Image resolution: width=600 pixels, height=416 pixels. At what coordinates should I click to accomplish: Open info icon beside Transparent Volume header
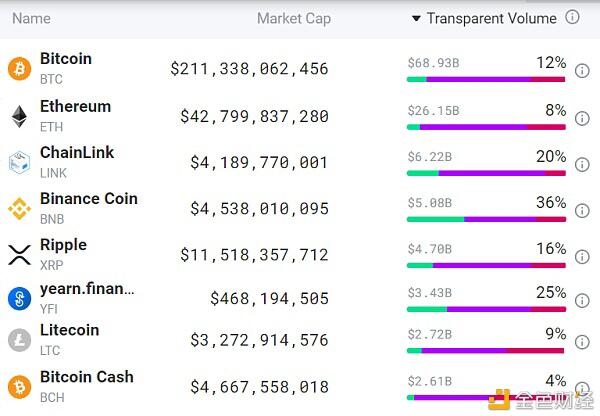[572, 17]
